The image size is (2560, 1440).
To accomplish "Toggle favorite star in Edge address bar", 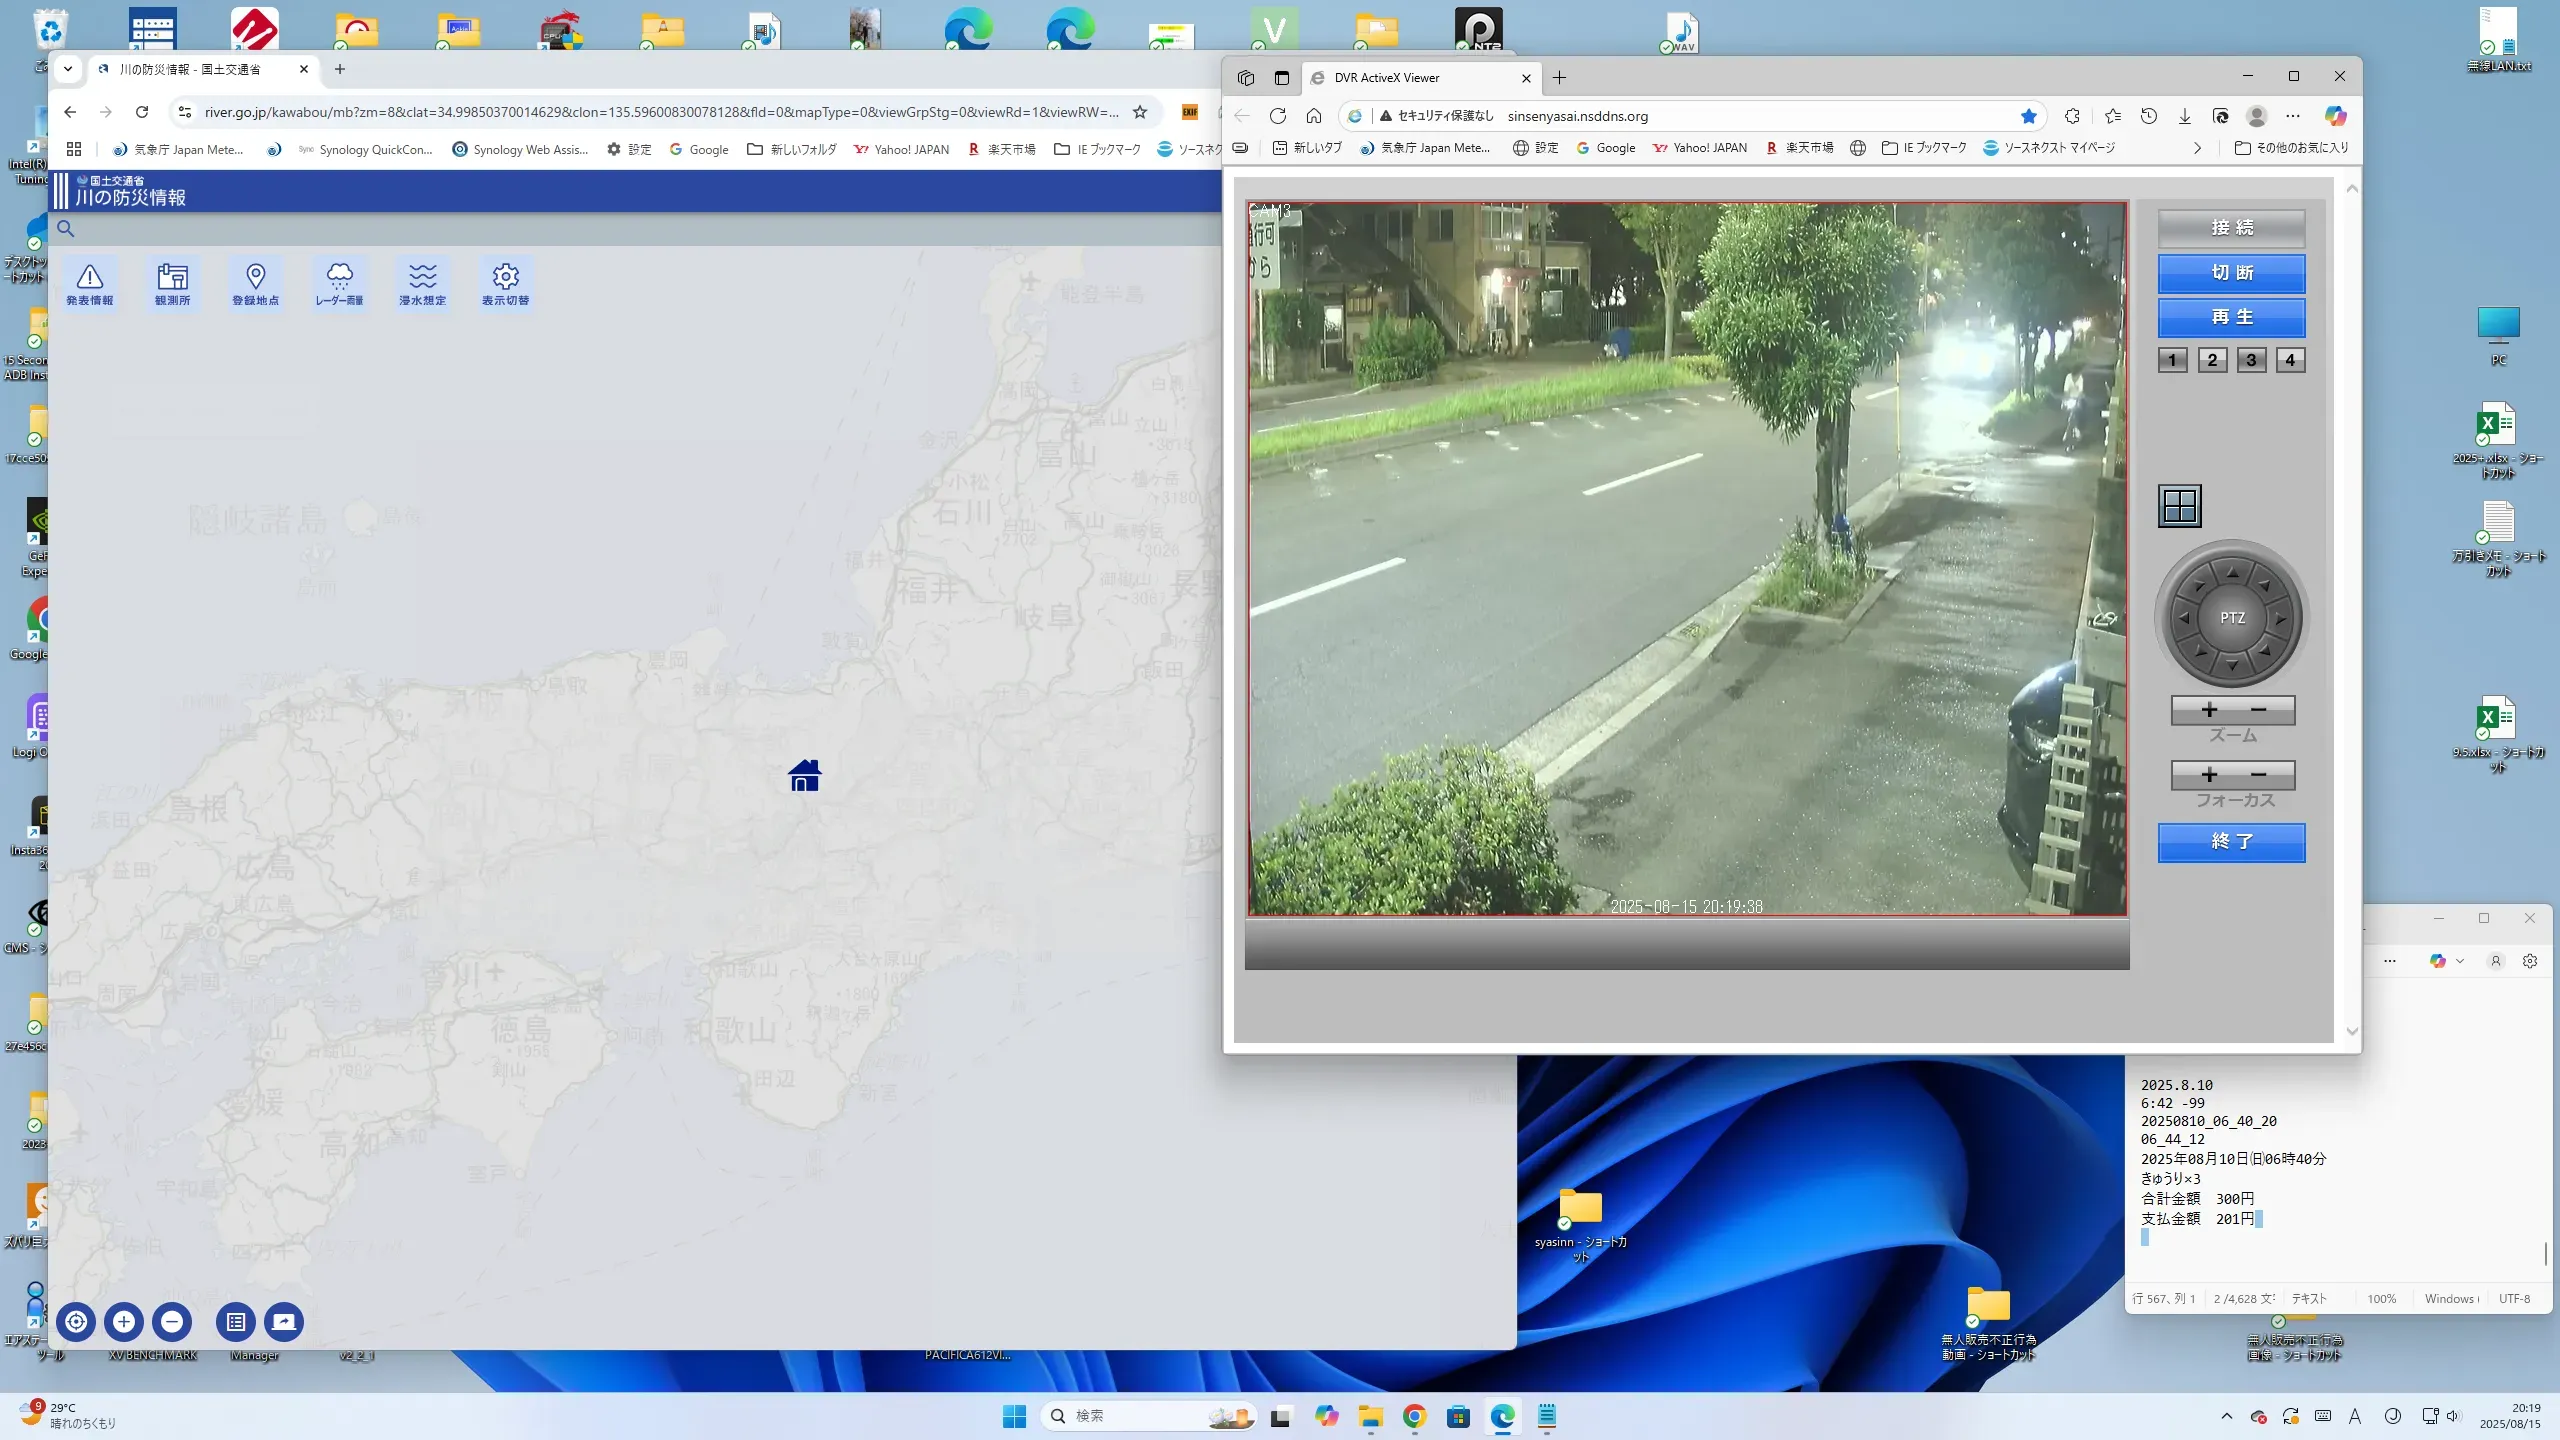I will tap(2028, 116).
